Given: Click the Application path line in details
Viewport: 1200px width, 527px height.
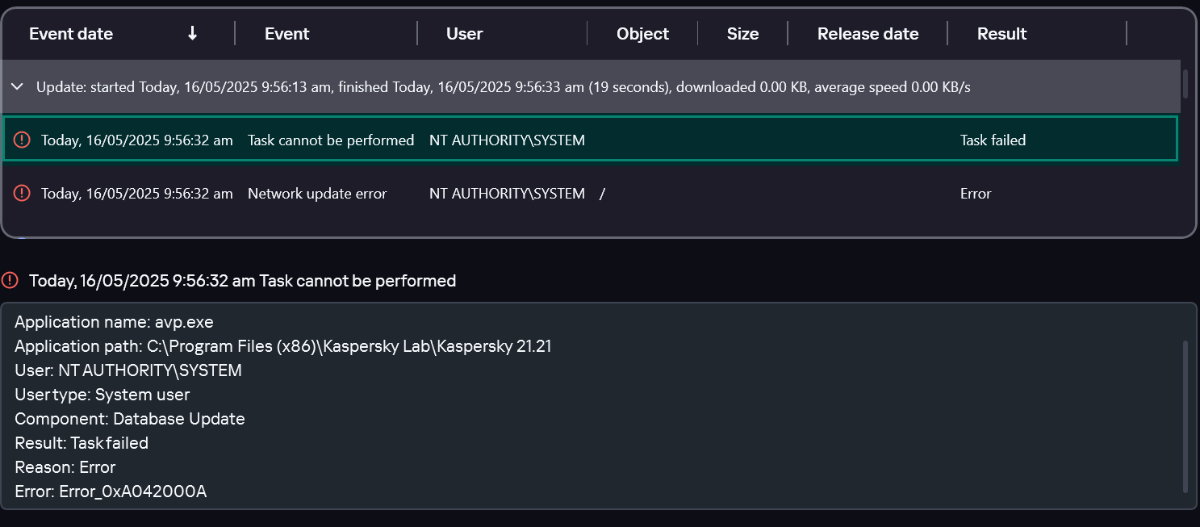Looking at the screenshot, I should (283, 346).
